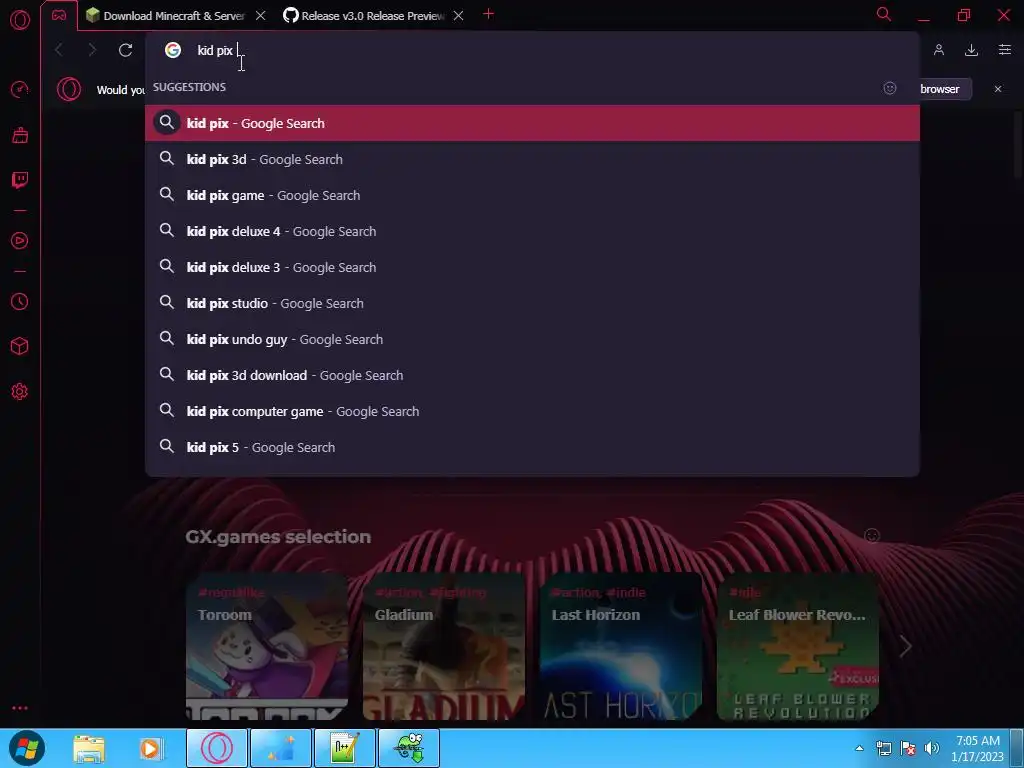
Task: Open the Gladium game card
Action: pyautogui.click(x=443, y=647)
